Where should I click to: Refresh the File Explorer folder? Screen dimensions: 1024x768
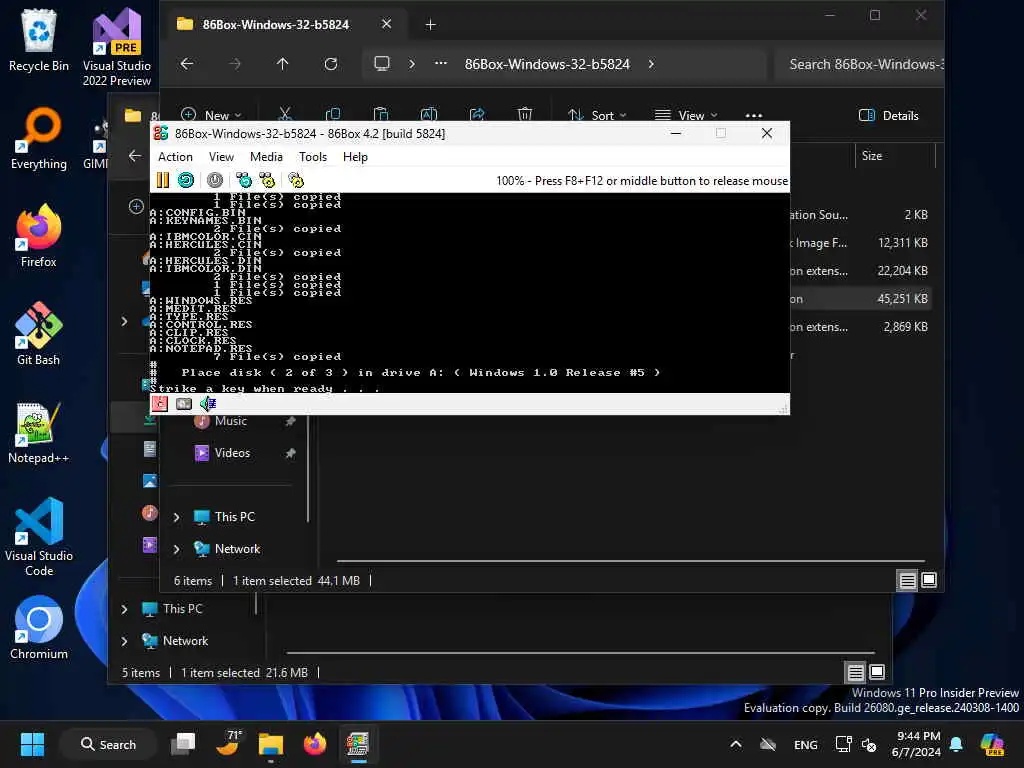[331, 64]
